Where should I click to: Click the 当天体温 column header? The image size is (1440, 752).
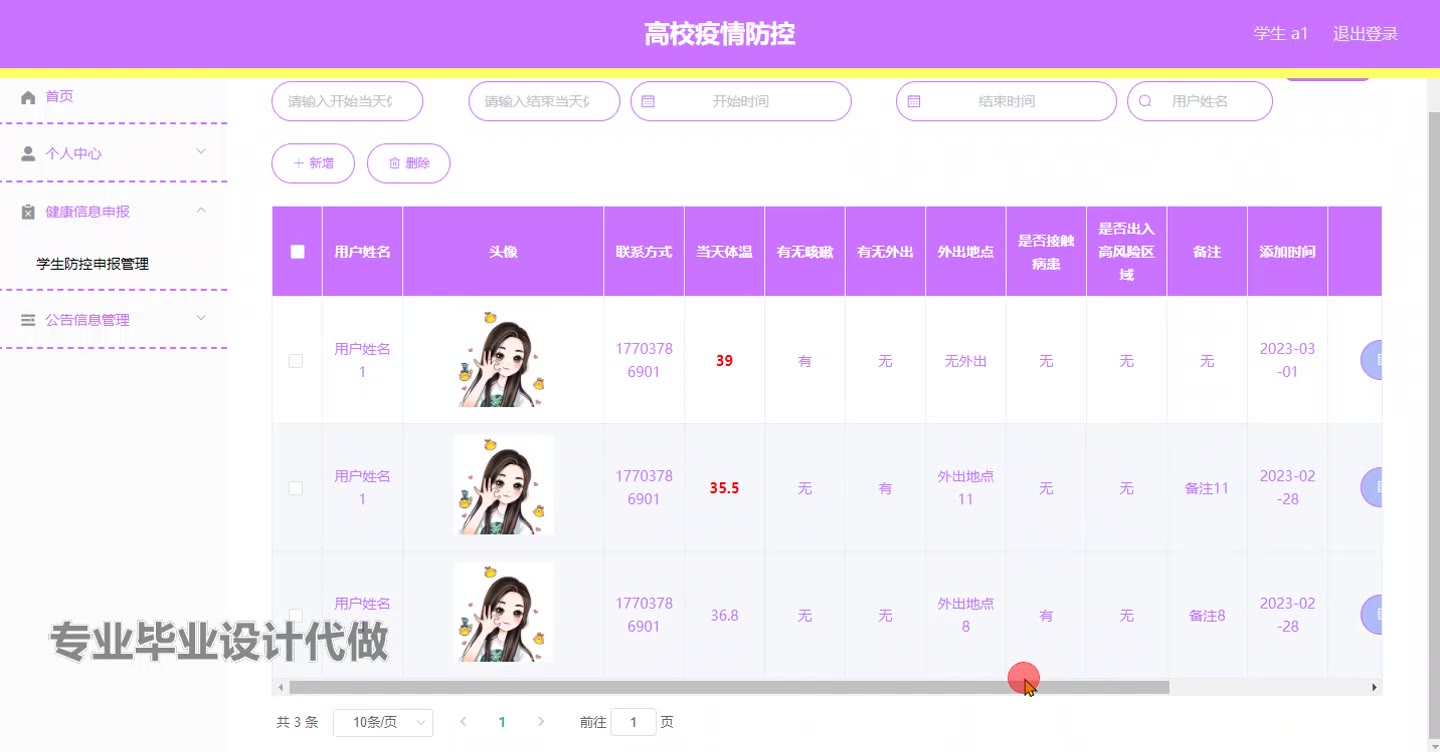pyautogui.click(x=724, y=252)
